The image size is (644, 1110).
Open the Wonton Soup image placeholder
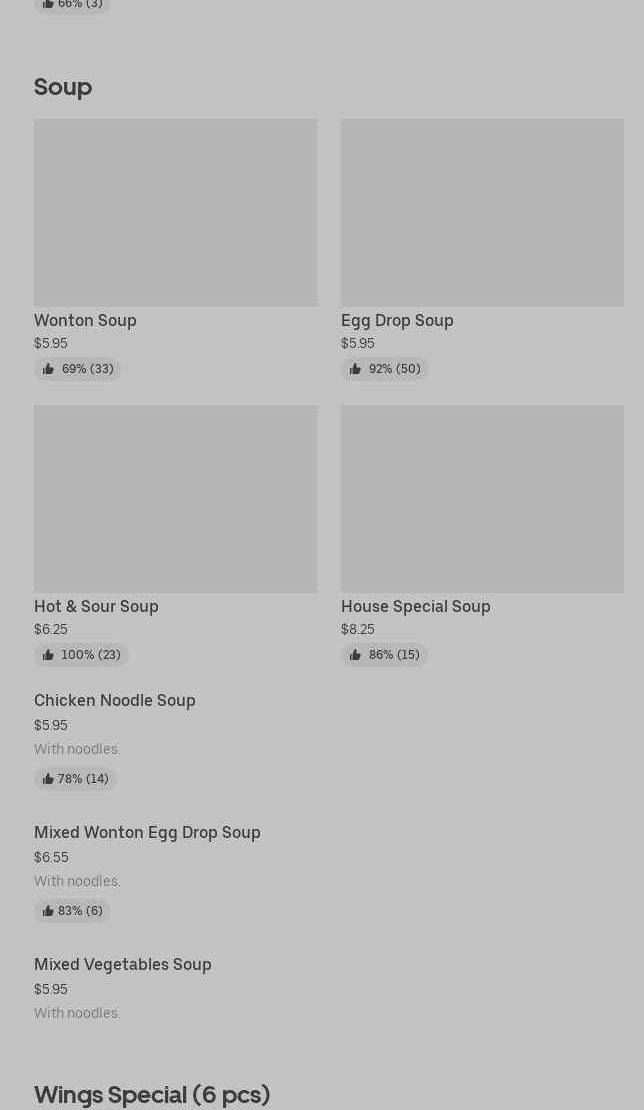click(x=175, y=212)
